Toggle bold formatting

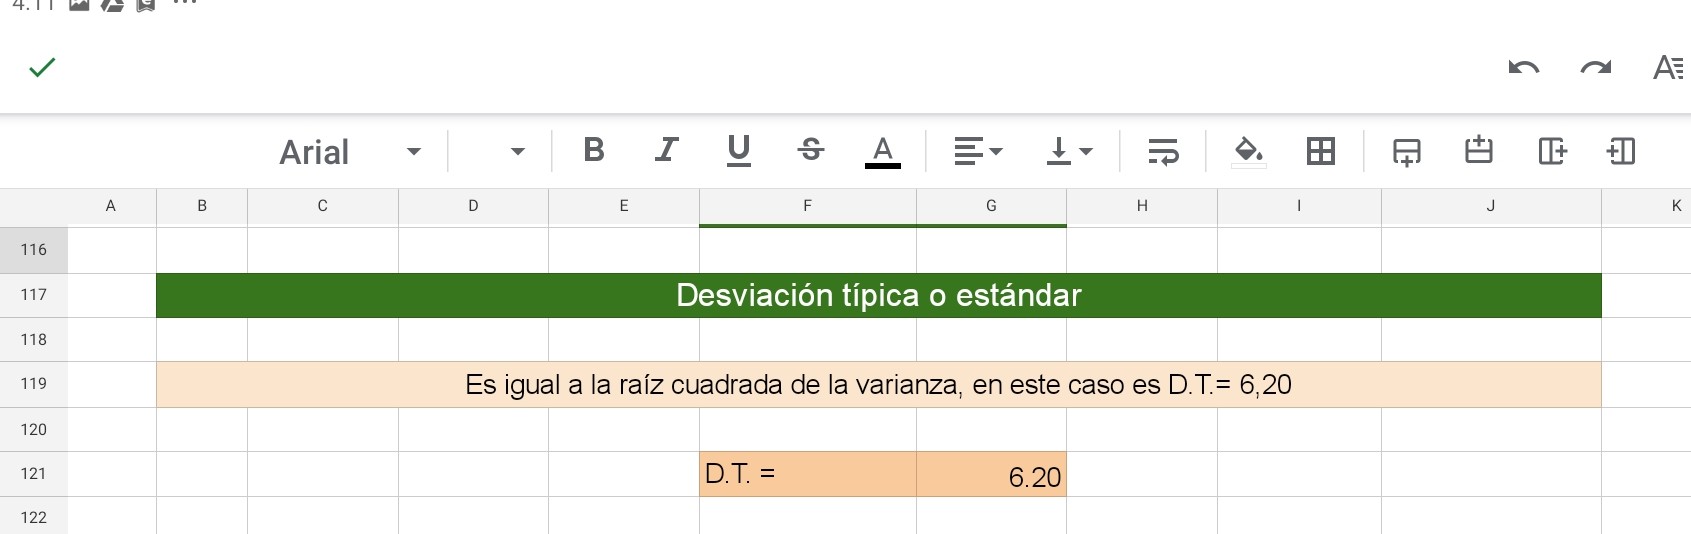[593, 151]
